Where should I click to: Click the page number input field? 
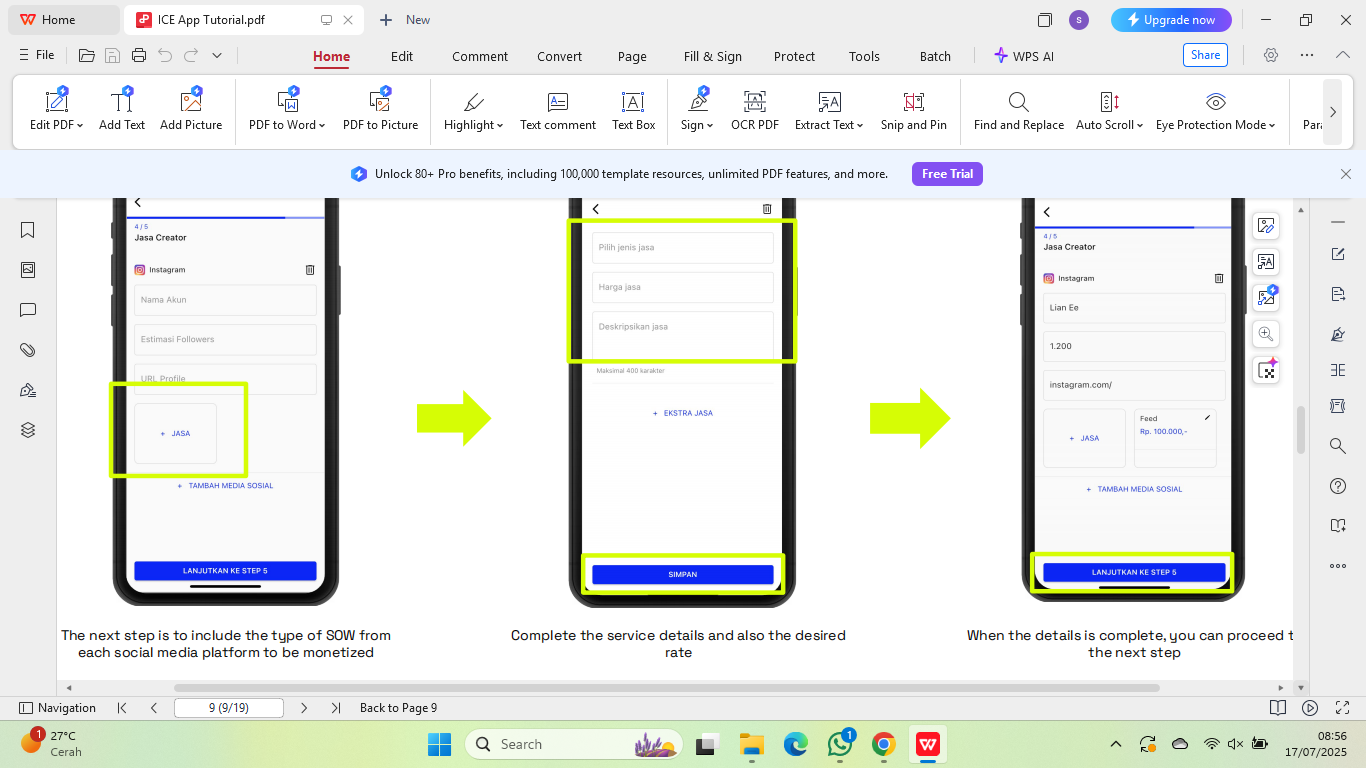[x=228, y=708]
